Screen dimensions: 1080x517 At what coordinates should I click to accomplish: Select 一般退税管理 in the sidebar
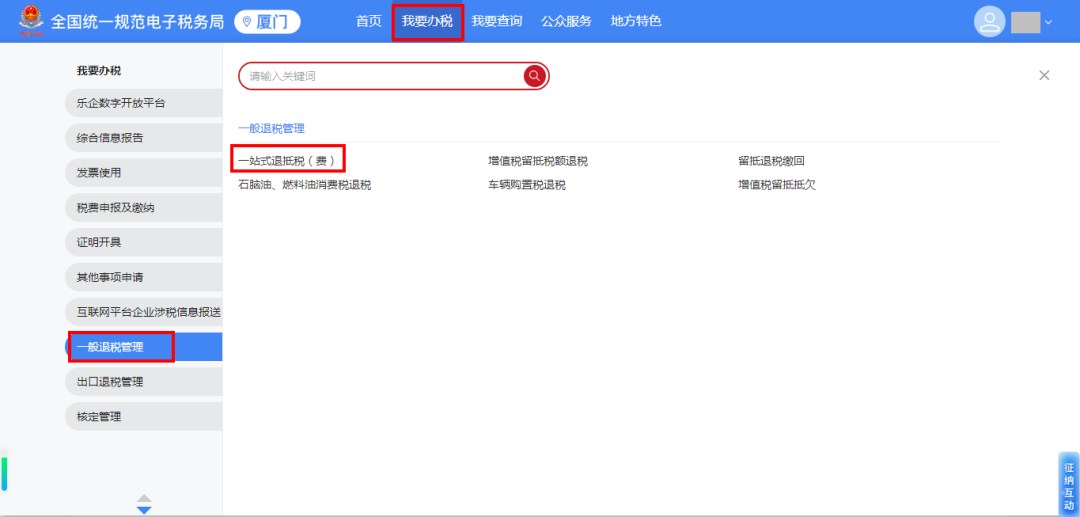pyautogui.click(x=144, y=347)
